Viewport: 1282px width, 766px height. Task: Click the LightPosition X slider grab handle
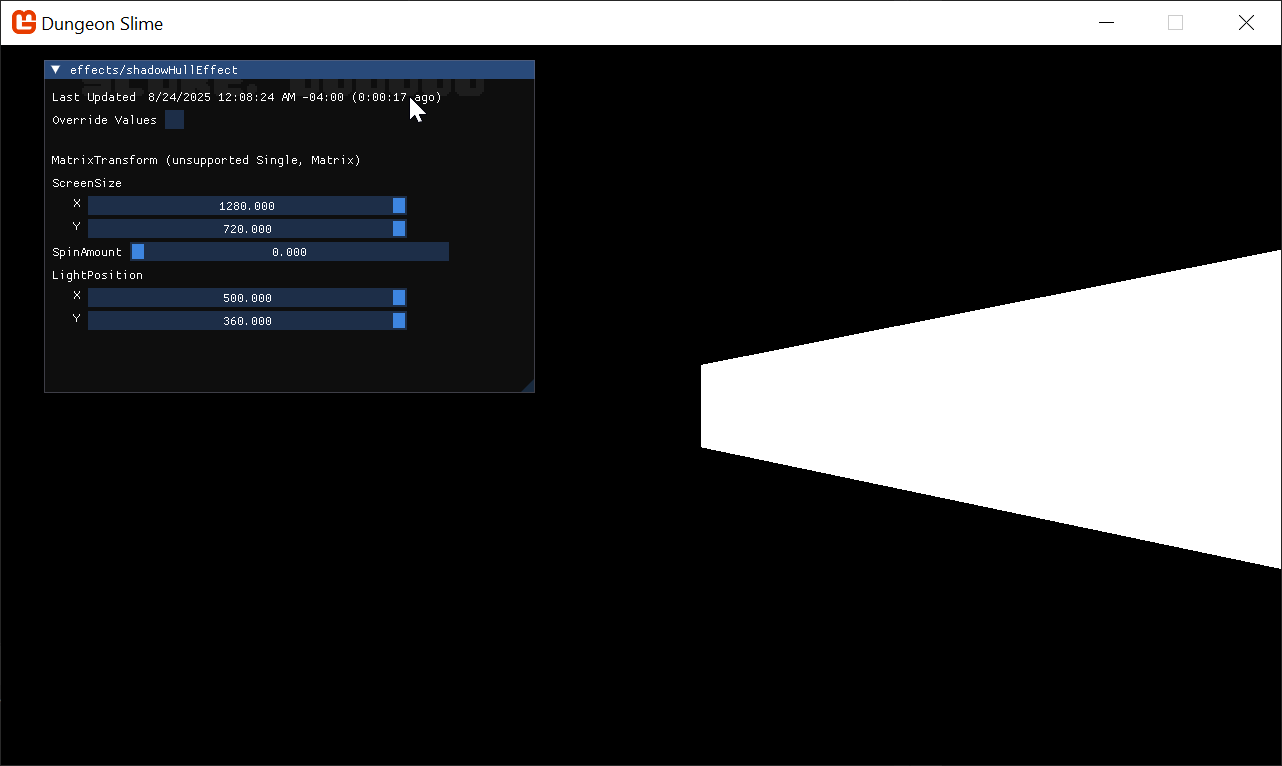[399, 298]
